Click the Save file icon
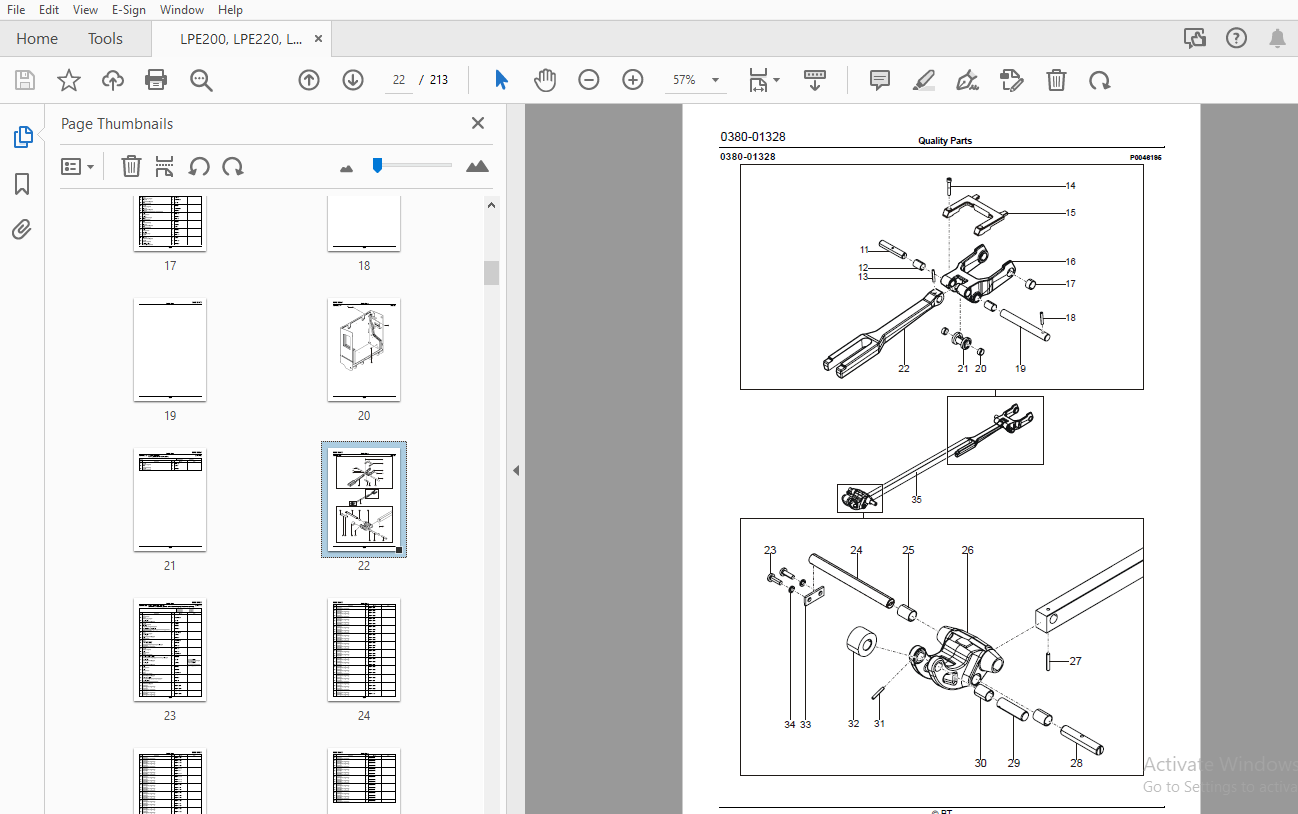This screenshot has width=1298, height=814. coord(25,80)
